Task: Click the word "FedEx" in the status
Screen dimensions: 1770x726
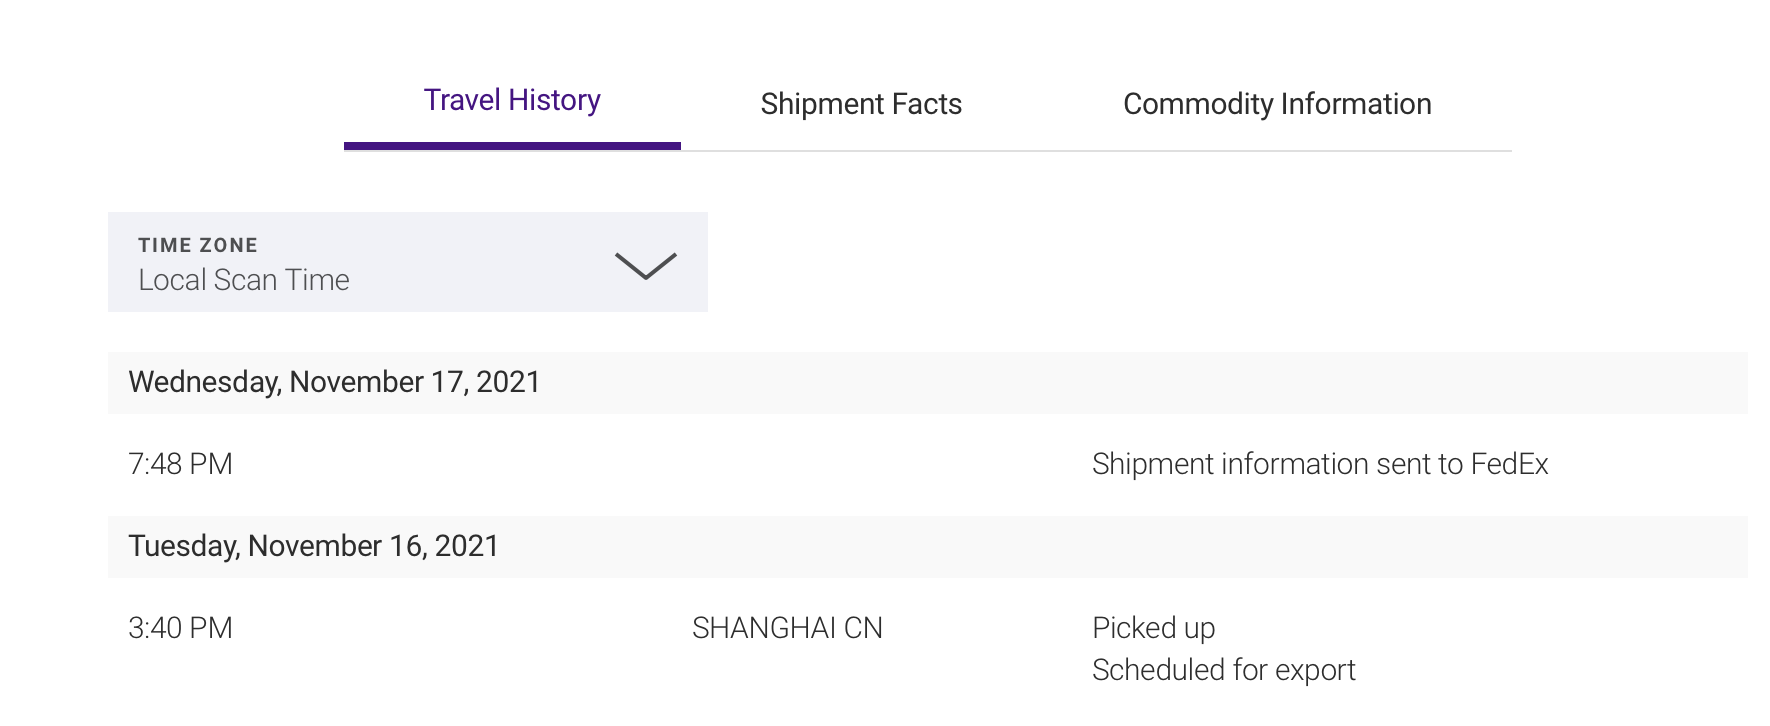Action: point(1509,464)
